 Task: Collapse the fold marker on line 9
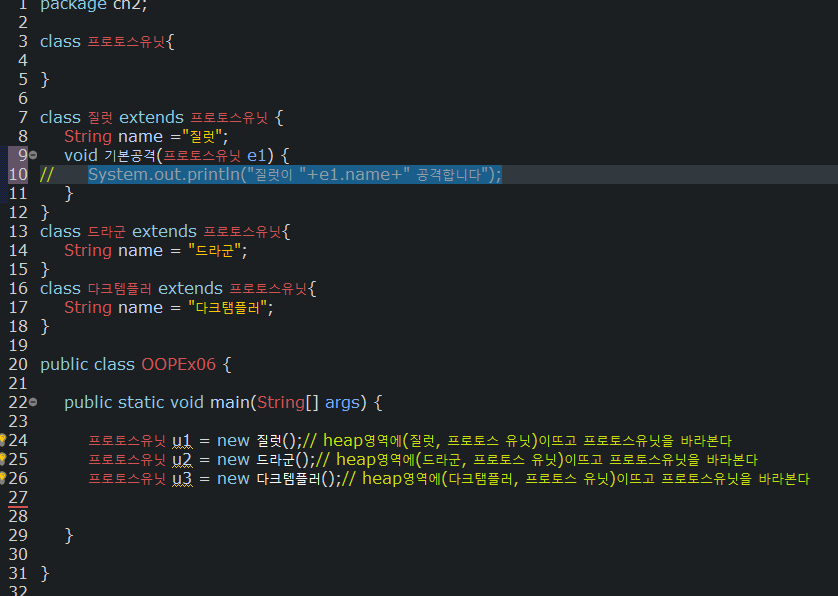point(33,155)
